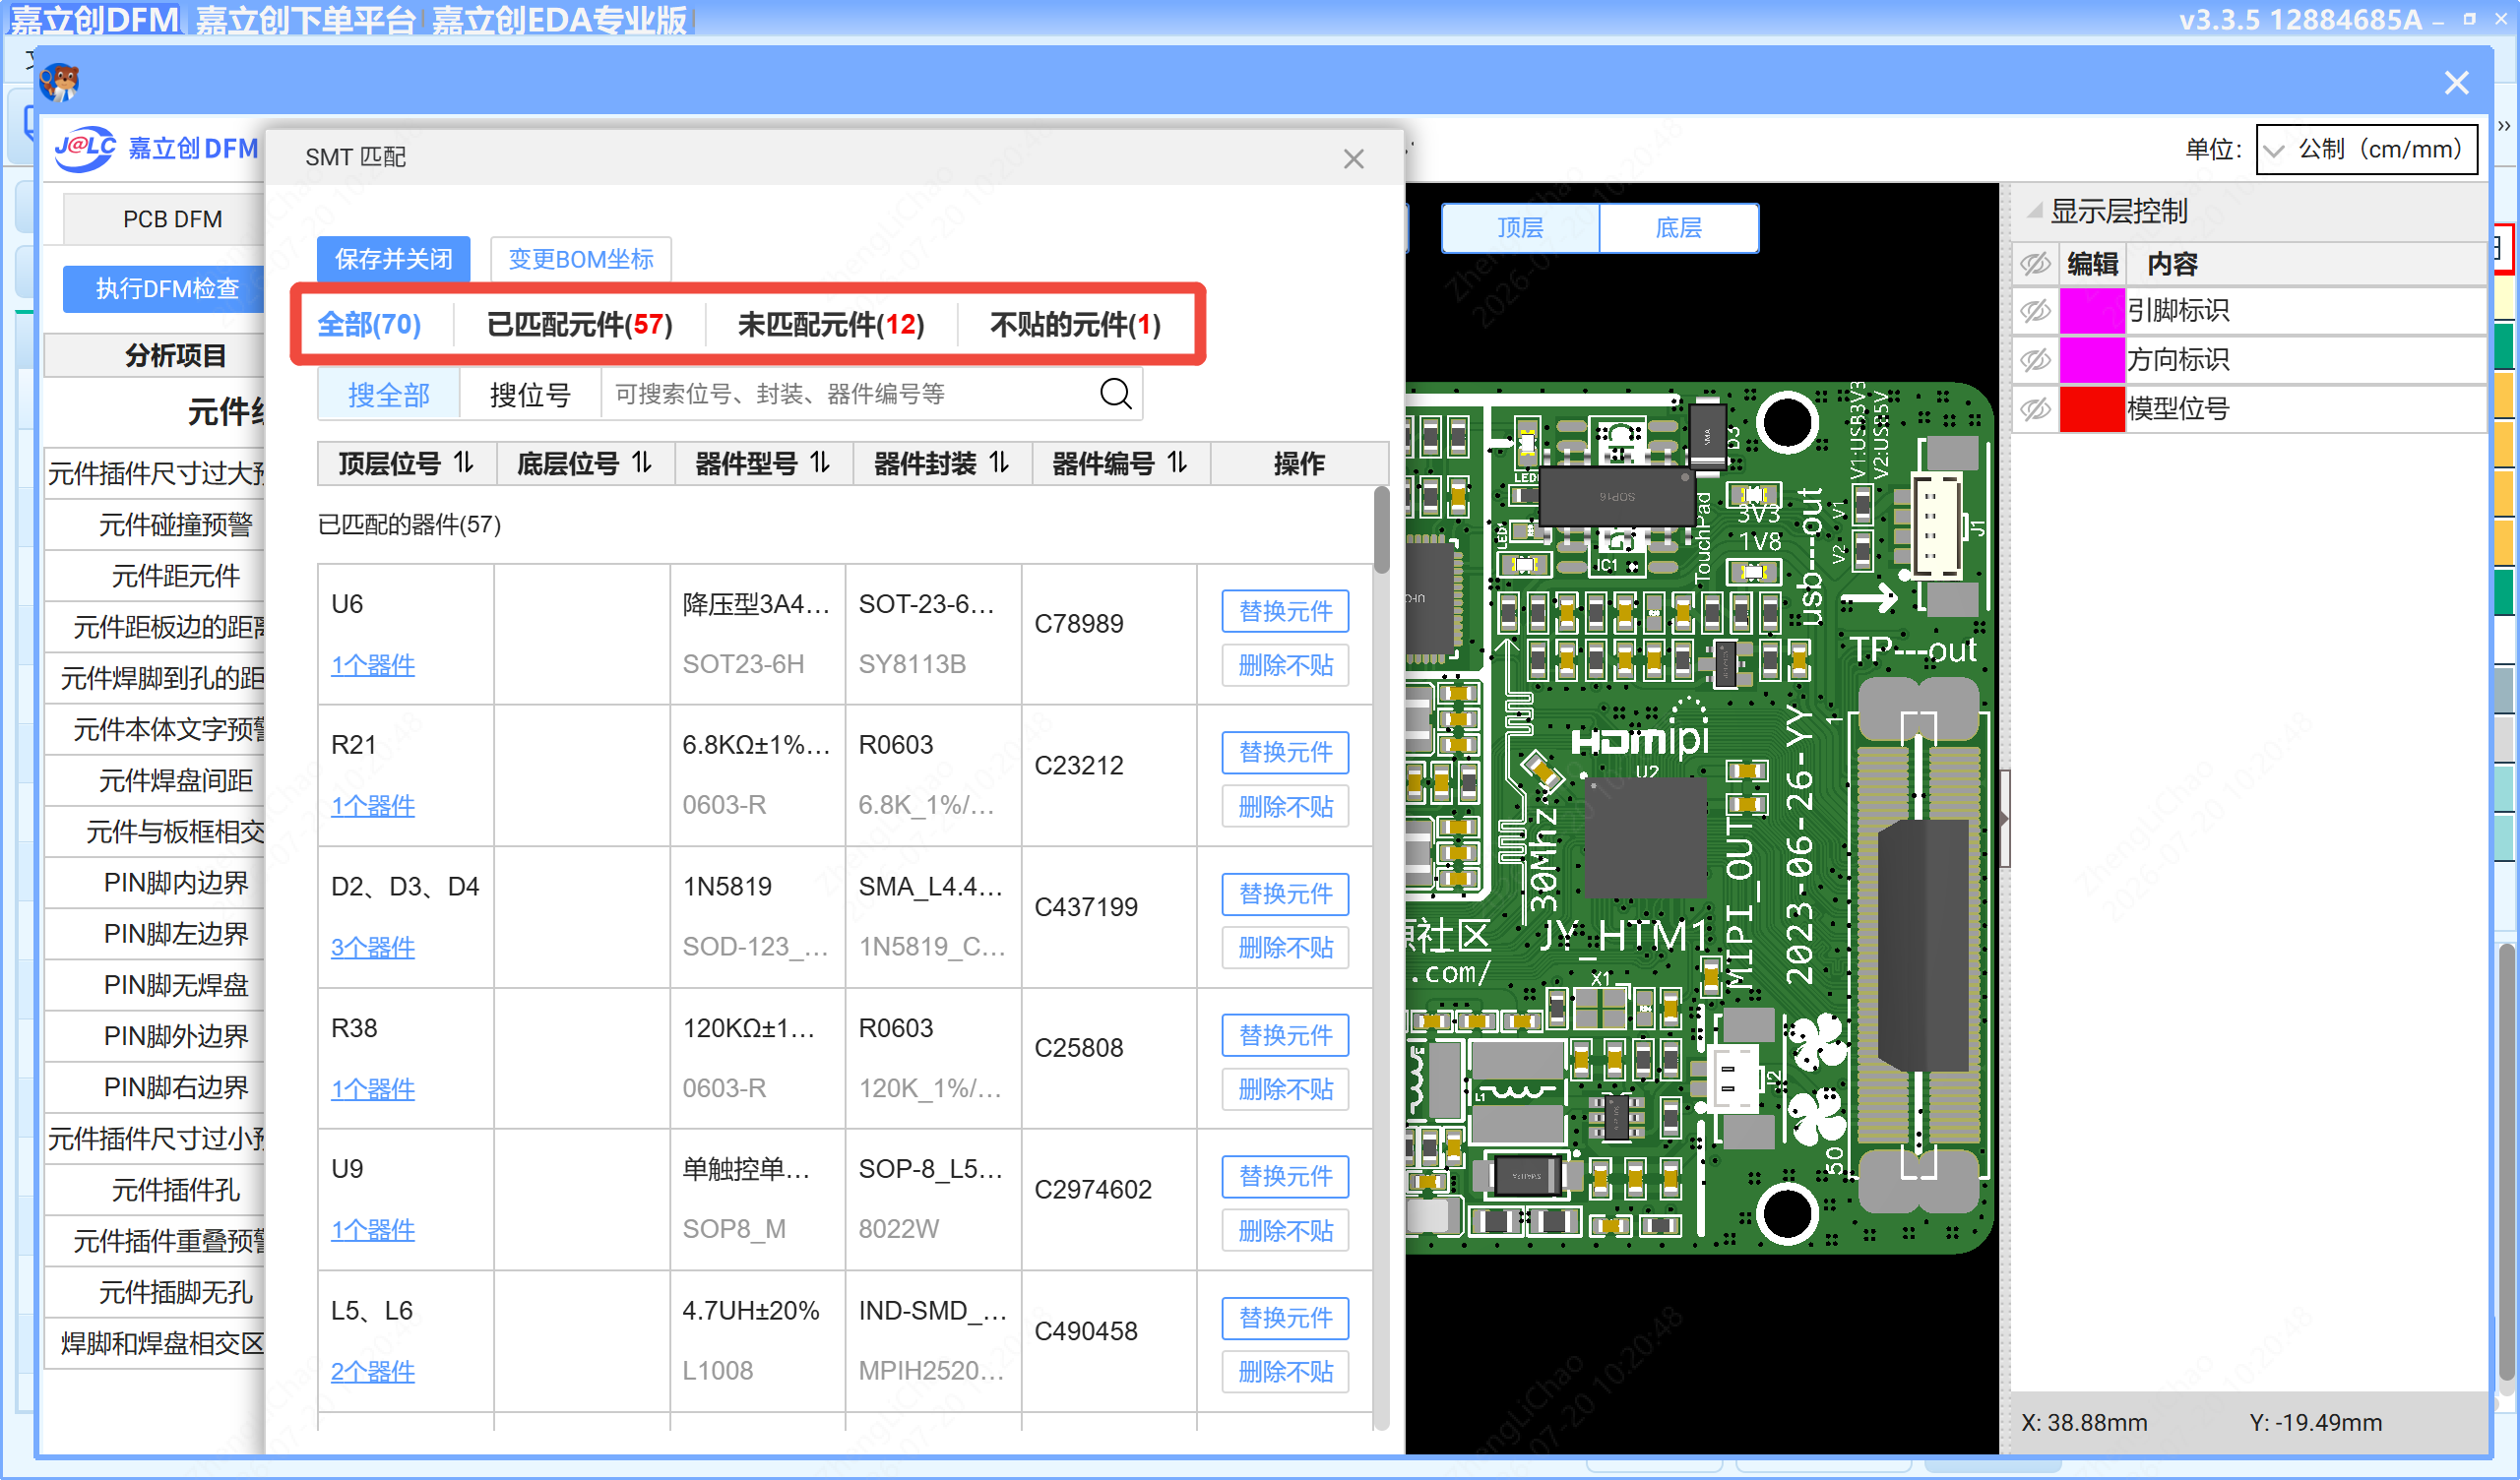
Task: Open the 单位 unit dropdown
Action: click(2366, 150)
